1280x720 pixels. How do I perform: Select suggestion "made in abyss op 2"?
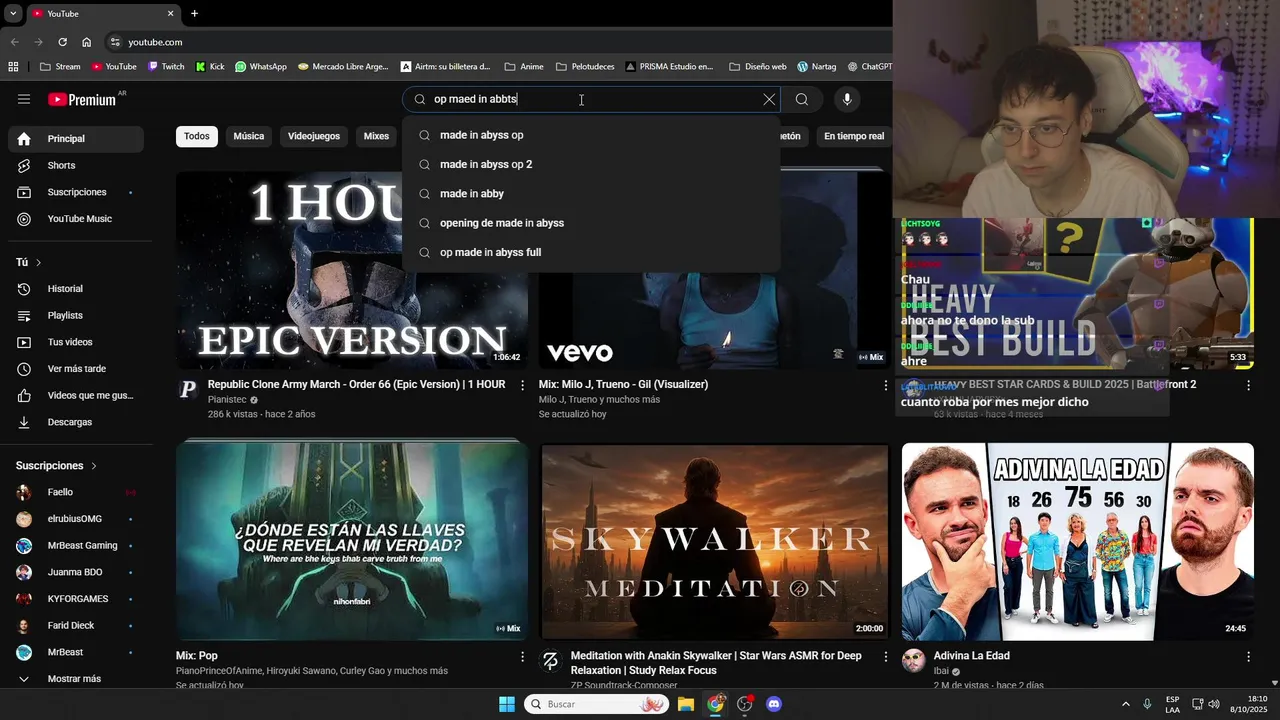coord(591,164)
